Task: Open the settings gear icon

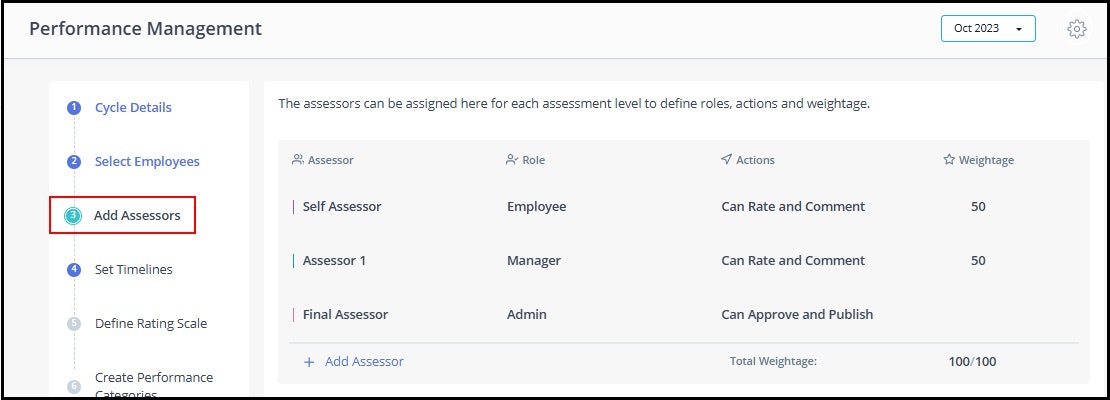Action: (1076, 29)
